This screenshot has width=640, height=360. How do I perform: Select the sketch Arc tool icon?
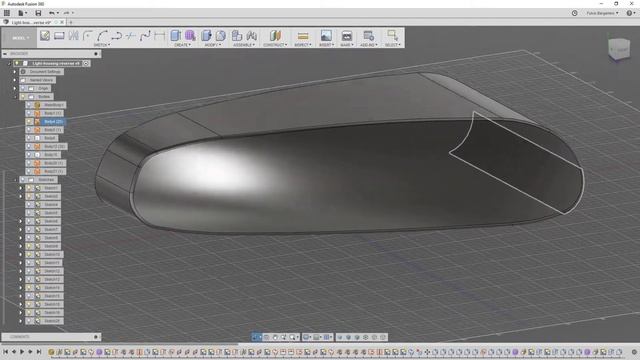(x=102, y=36)
